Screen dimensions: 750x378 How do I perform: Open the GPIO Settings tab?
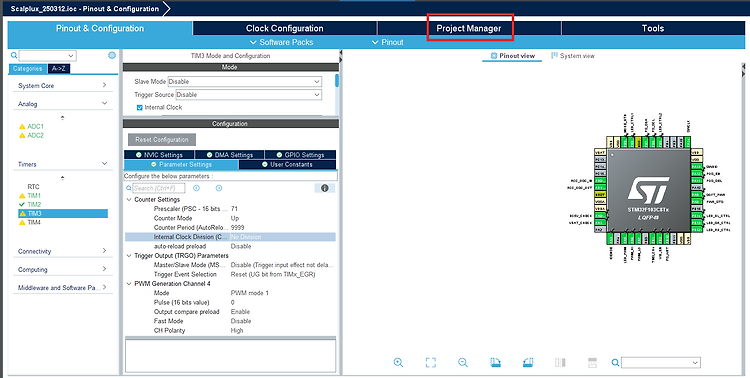pyautogui.click(x=300, y=155)
